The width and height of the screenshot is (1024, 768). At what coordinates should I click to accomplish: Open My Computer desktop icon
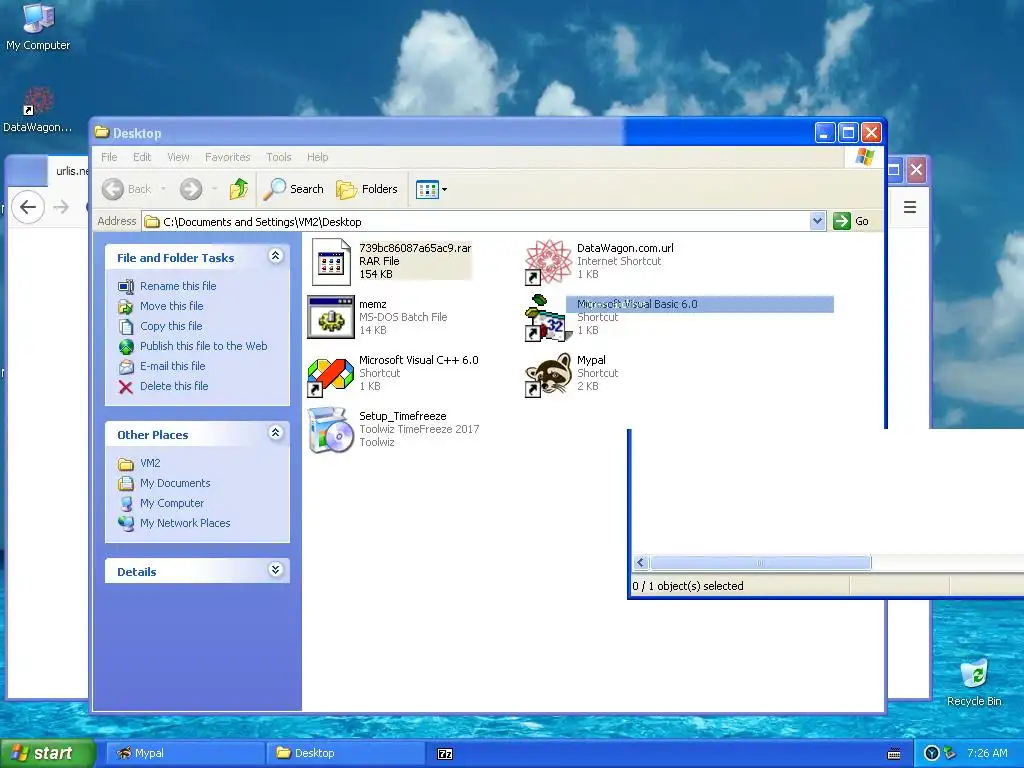pyautogui.click(x=38, y=26)
